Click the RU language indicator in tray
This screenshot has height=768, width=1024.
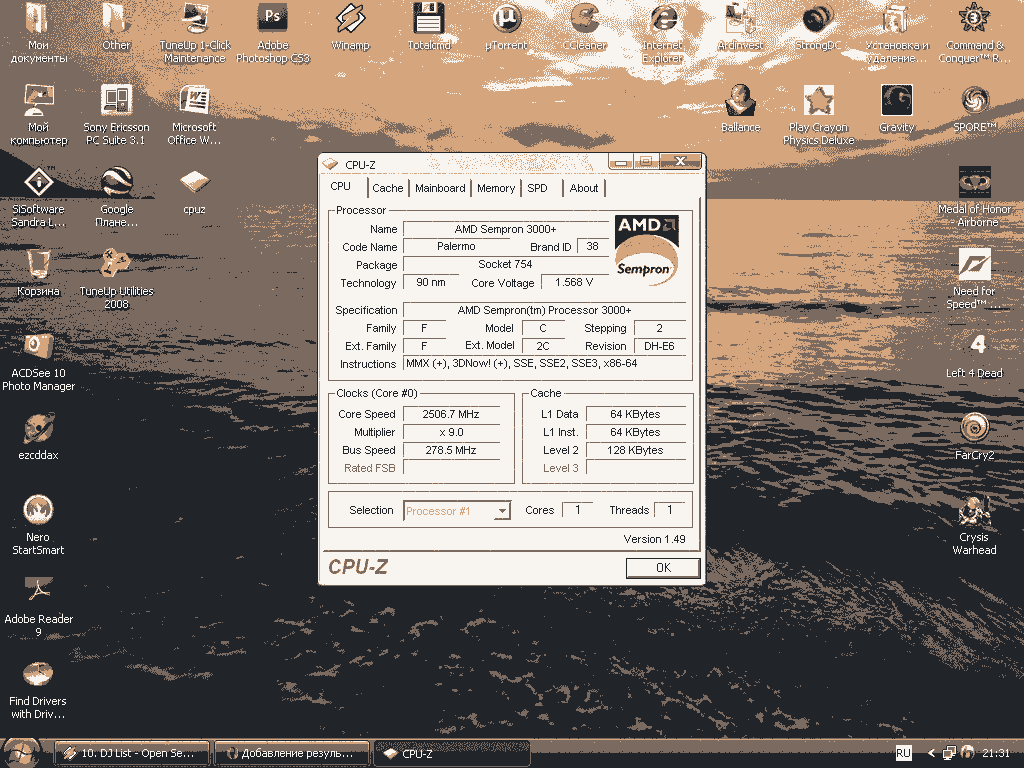click(x=903, y=753)
